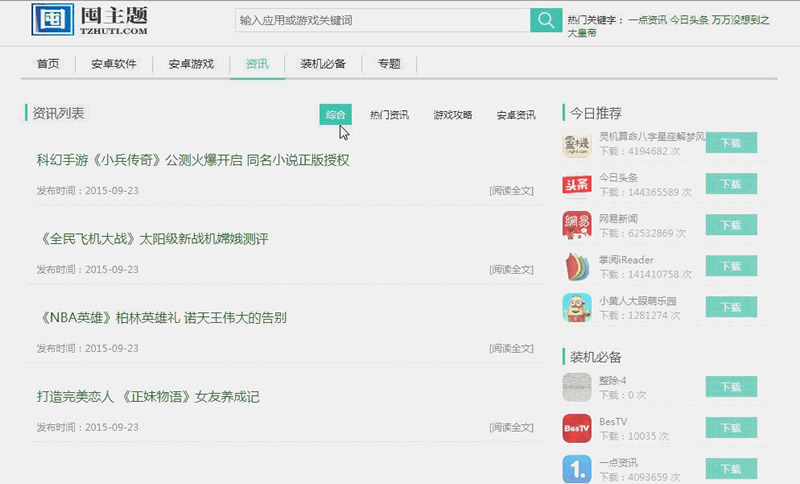Focus the app keyword search box
Viewport: 800px width, 484px height.
382,20
